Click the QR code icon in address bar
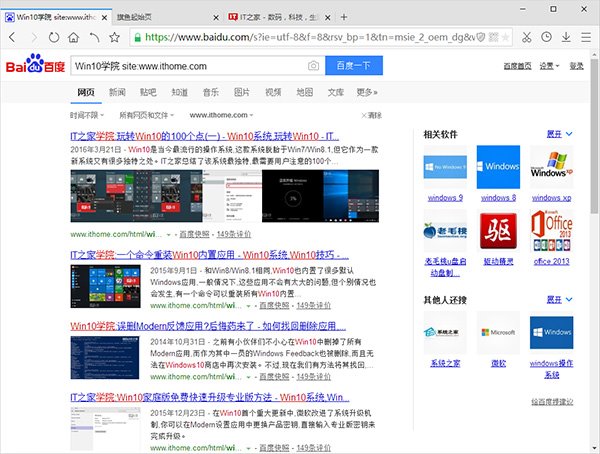Image resolution: width=600 pixels, height=454 pixels. (494, 37)
